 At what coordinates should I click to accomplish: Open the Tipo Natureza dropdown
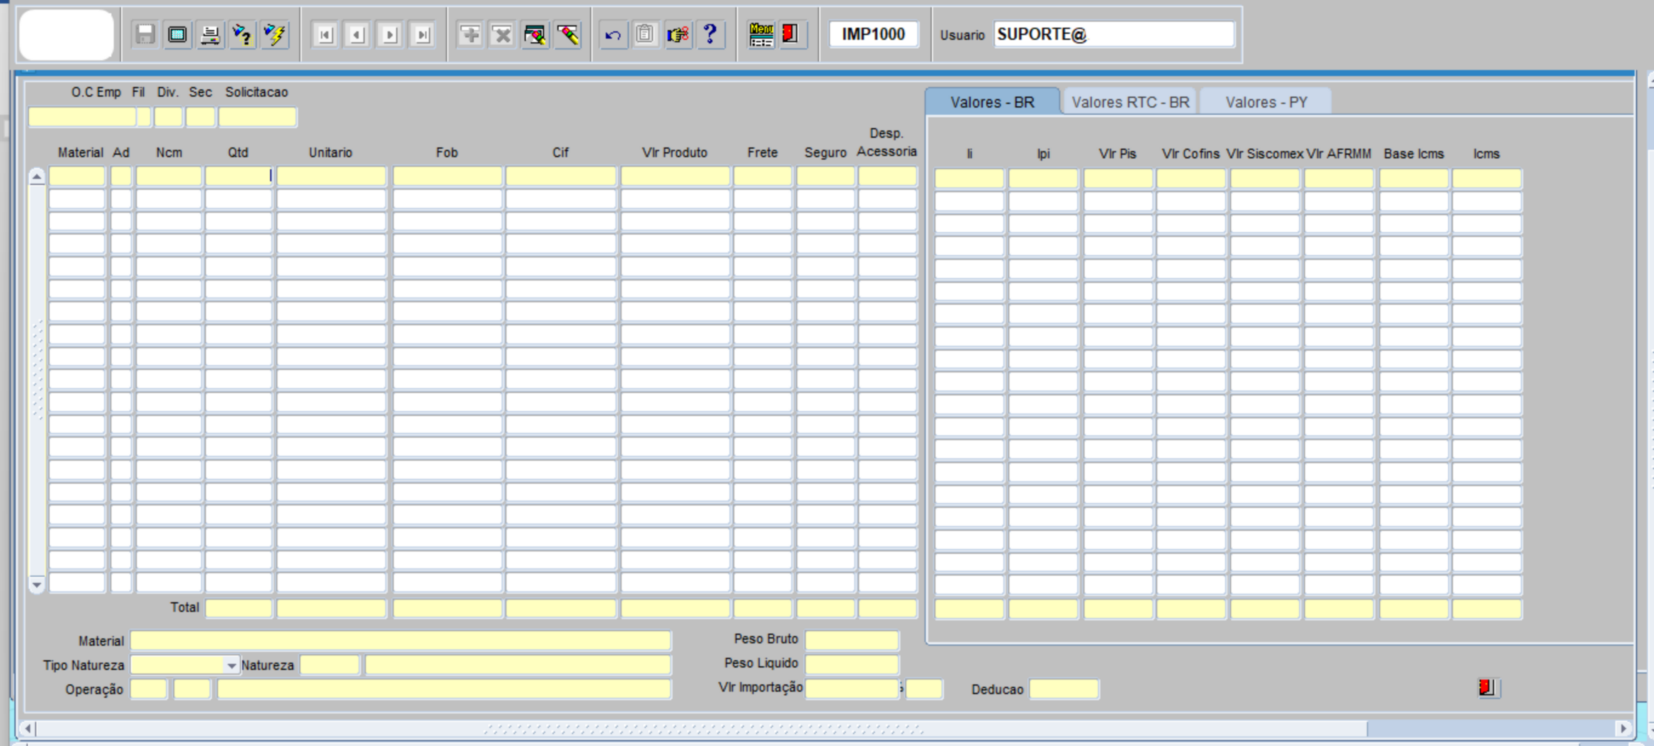pyautogui.click(x=231, y=666)
